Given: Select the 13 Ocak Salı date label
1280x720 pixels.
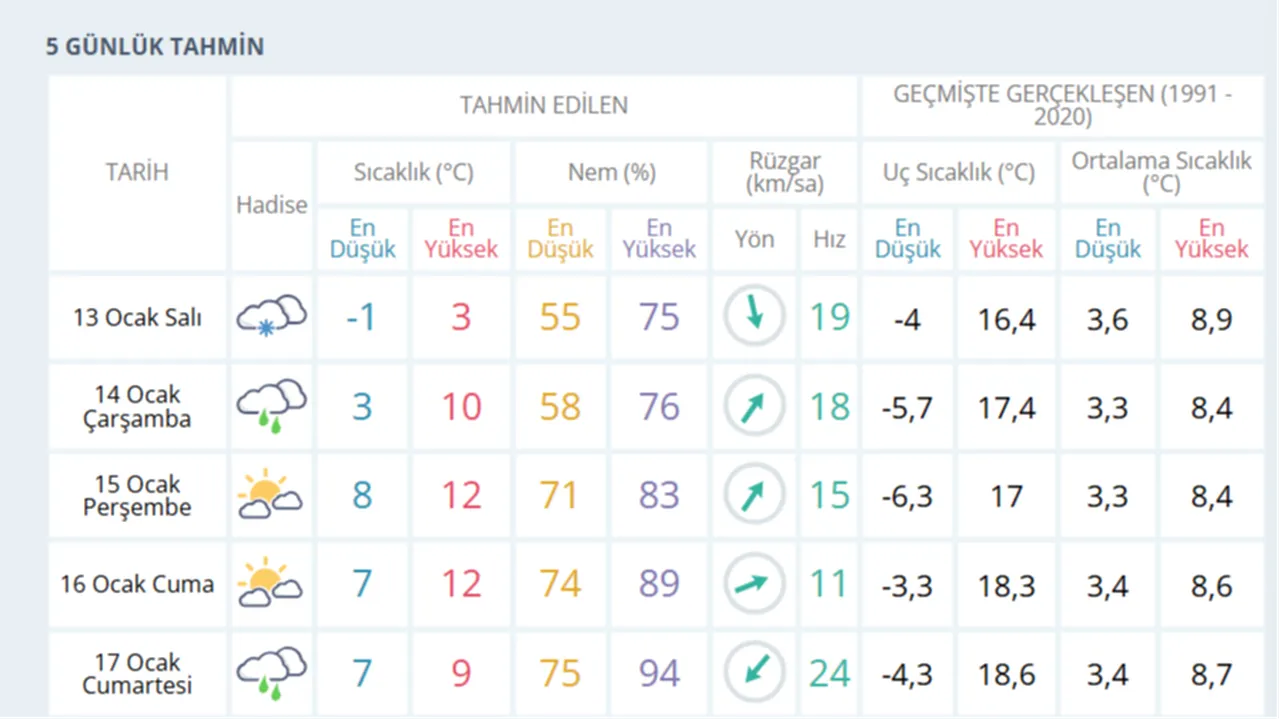Looking at the screenshot, I should pyautogui.click(x=136, y=317).
